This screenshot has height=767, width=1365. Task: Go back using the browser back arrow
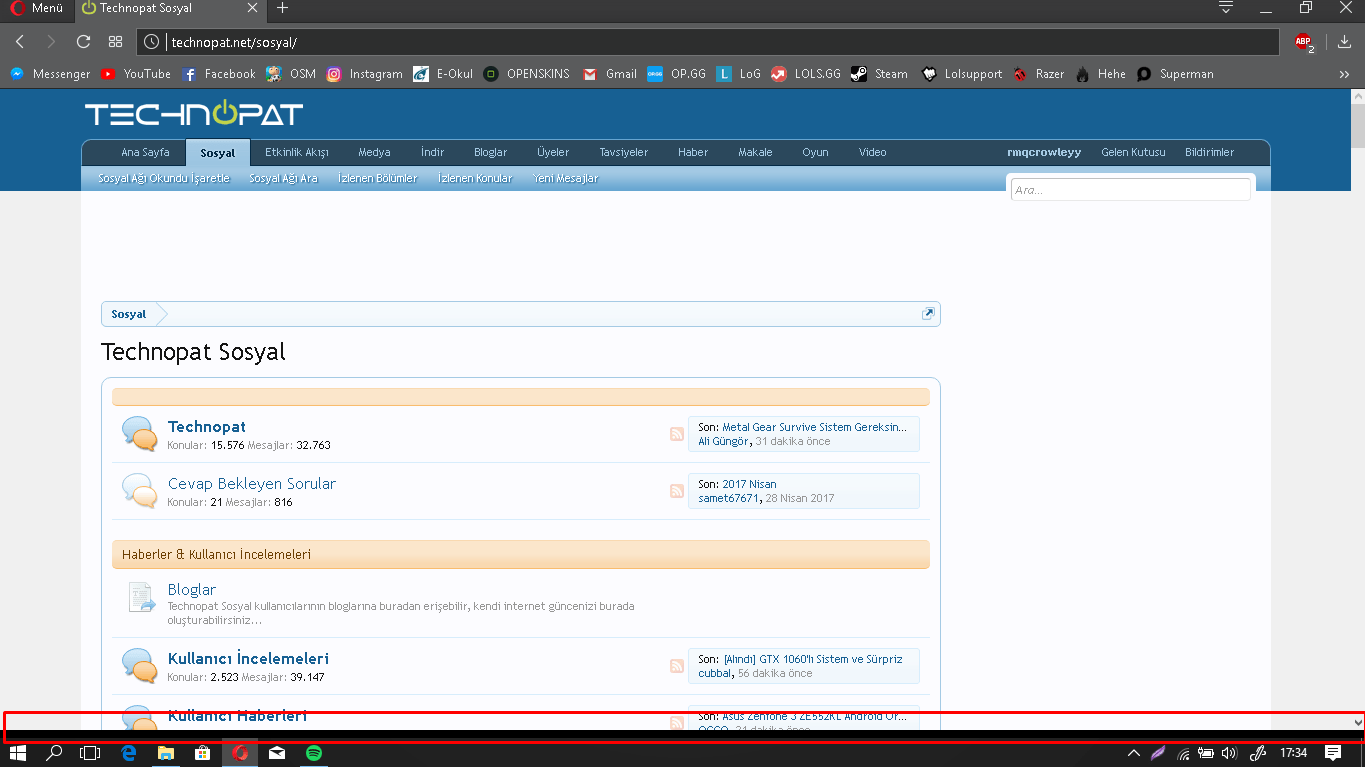pyautogui.click(x=20, y=42)
